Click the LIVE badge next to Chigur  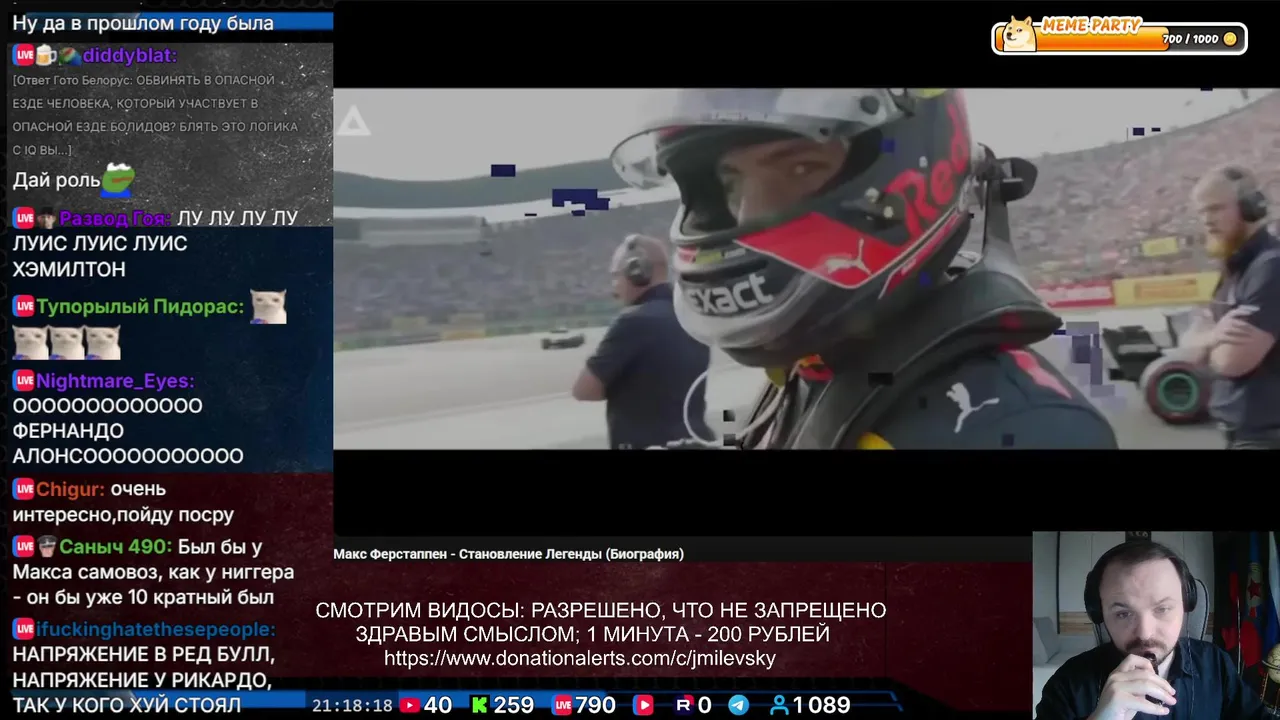tap(23, 489)
